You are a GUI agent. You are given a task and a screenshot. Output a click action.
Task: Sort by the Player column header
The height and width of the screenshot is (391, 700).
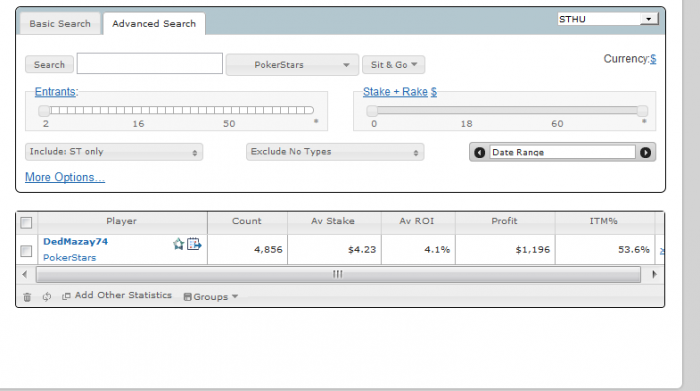[x=121, y=221]
